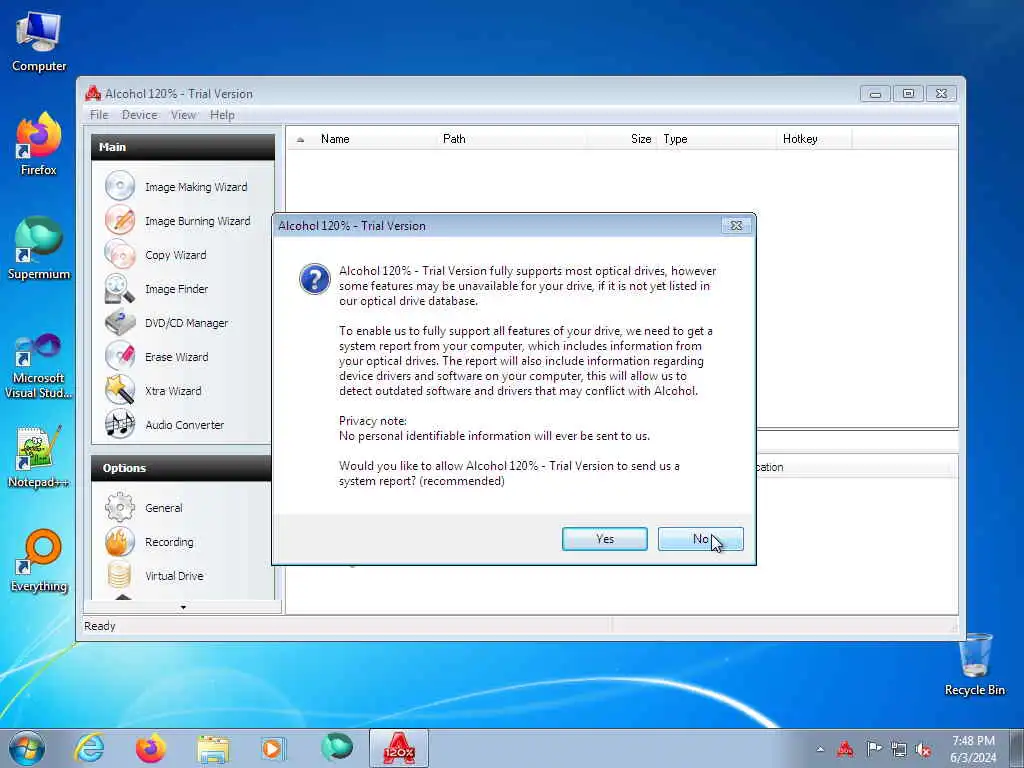Image resolution: width=1024 pixels, height=768 pixels.
Task: Open the Image Finder magnifier icon
Action: coord(120,288)
